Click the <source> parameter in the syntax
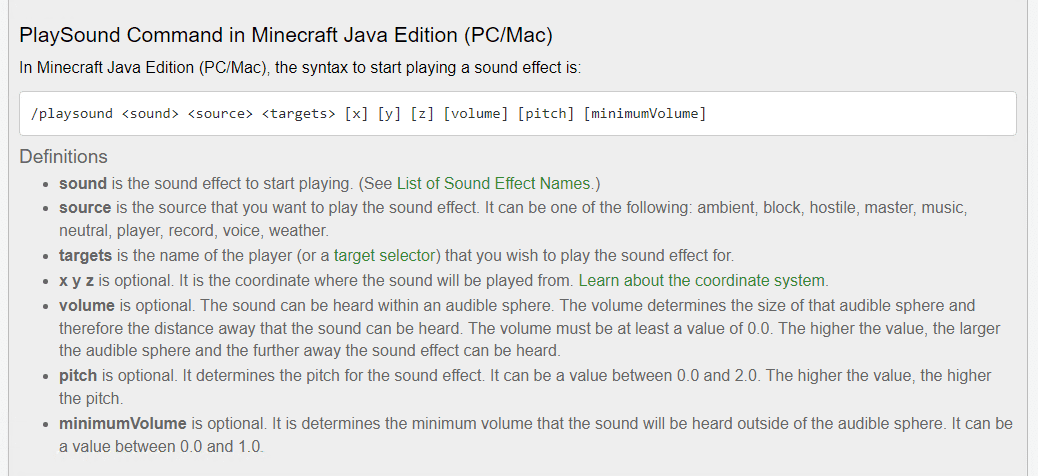 pyautogui.click(x=219, y=114)
